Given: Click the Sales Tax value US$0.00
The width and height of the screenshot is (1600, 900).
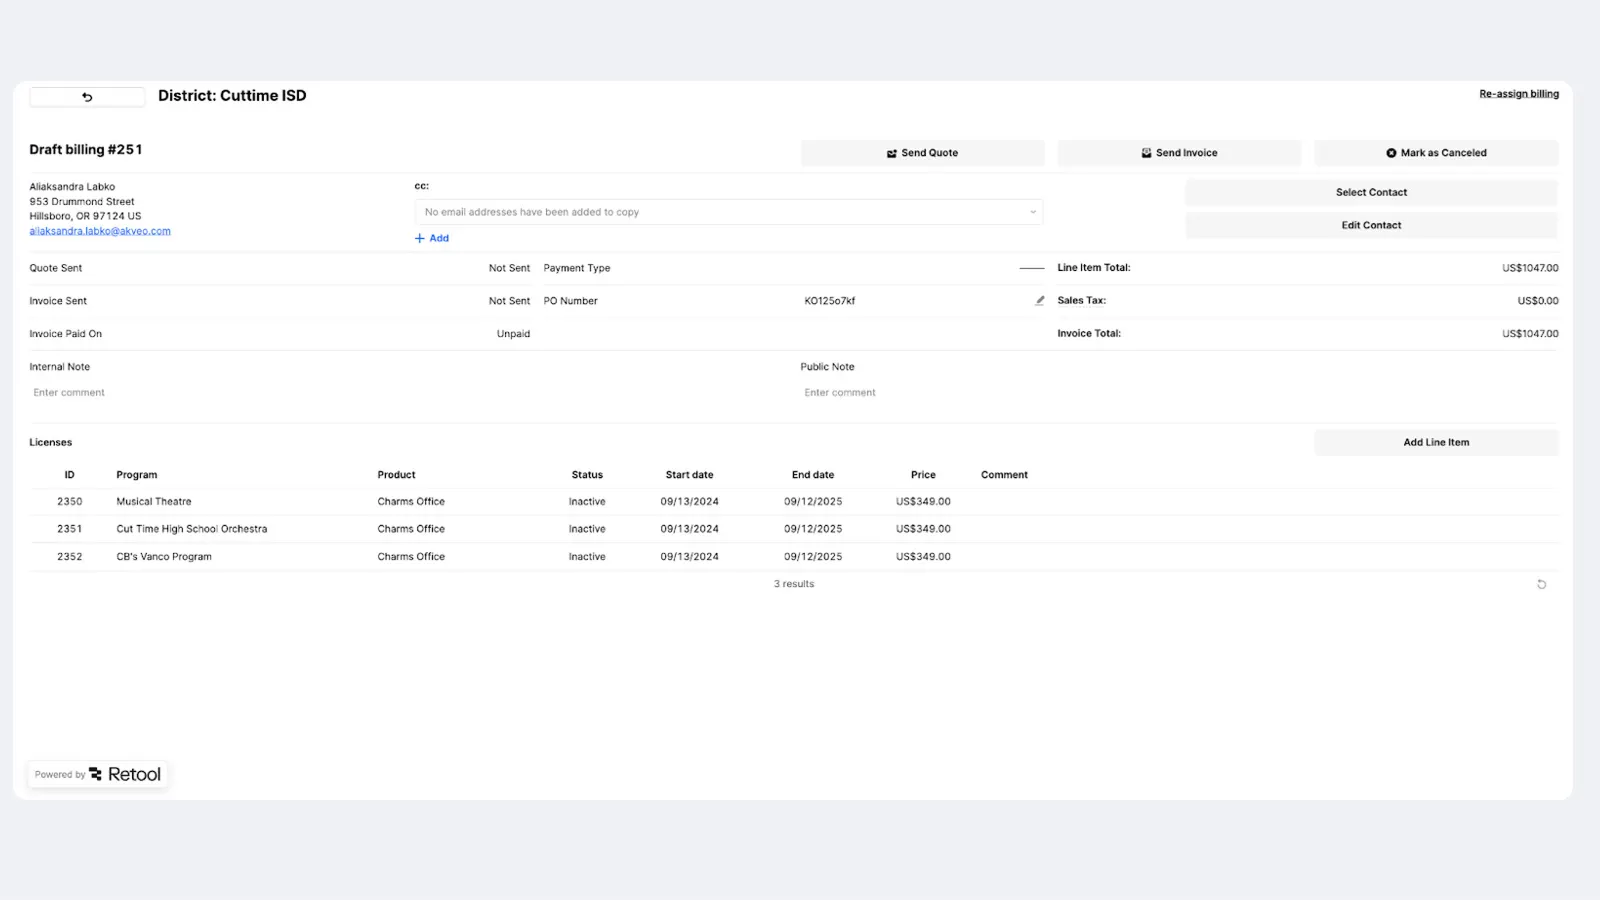Looking at the screenshot, I should point(1538,301).
